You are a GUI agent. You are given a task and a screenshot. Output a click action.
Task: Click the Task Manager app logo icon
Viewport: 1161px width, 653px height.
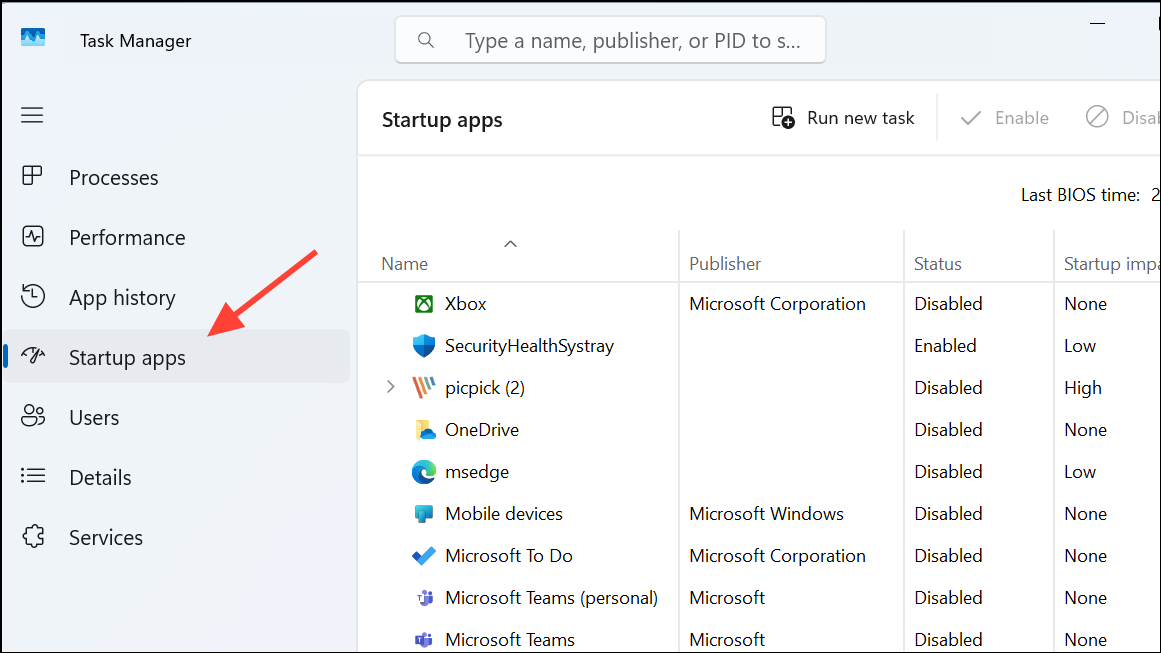click(x=33, y=38)
